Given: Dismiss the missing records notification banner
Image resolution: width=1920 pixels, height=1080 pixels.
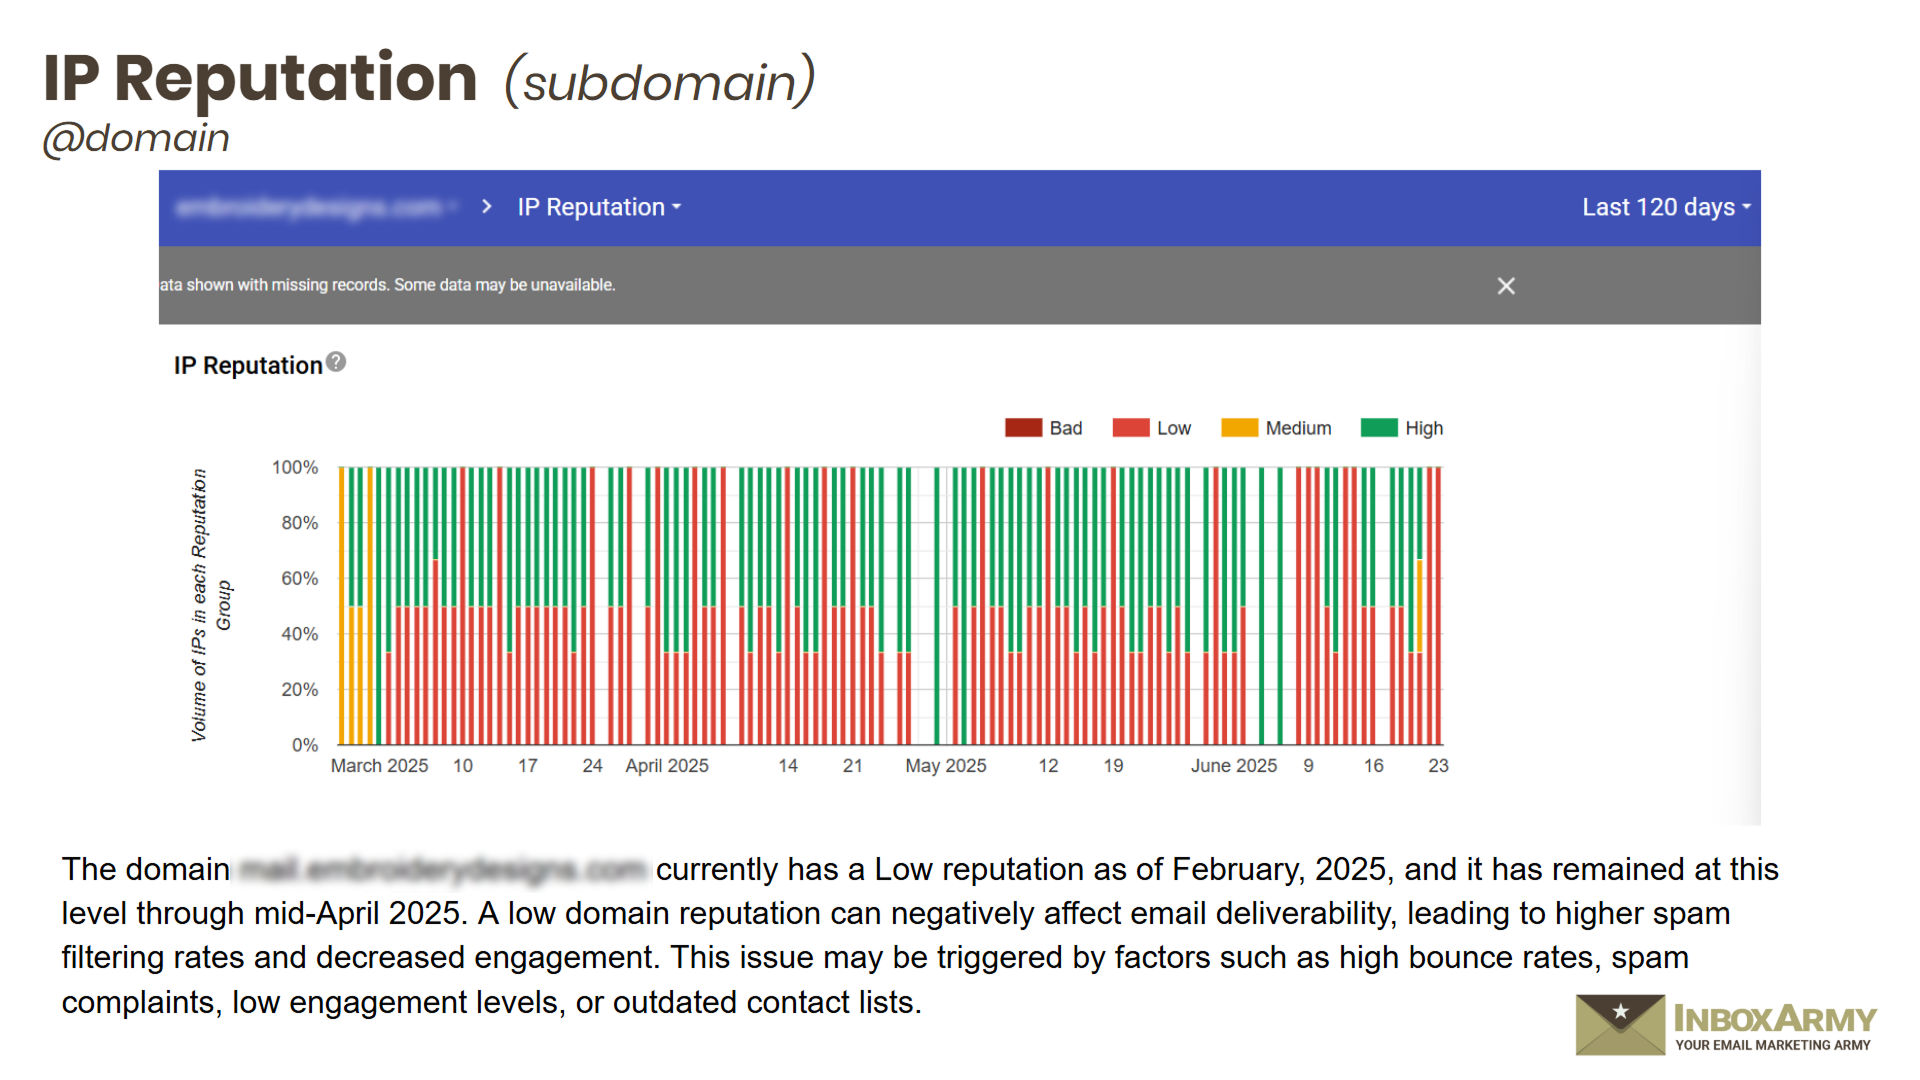Looking at the screenshot, I should coord(1506,286).
